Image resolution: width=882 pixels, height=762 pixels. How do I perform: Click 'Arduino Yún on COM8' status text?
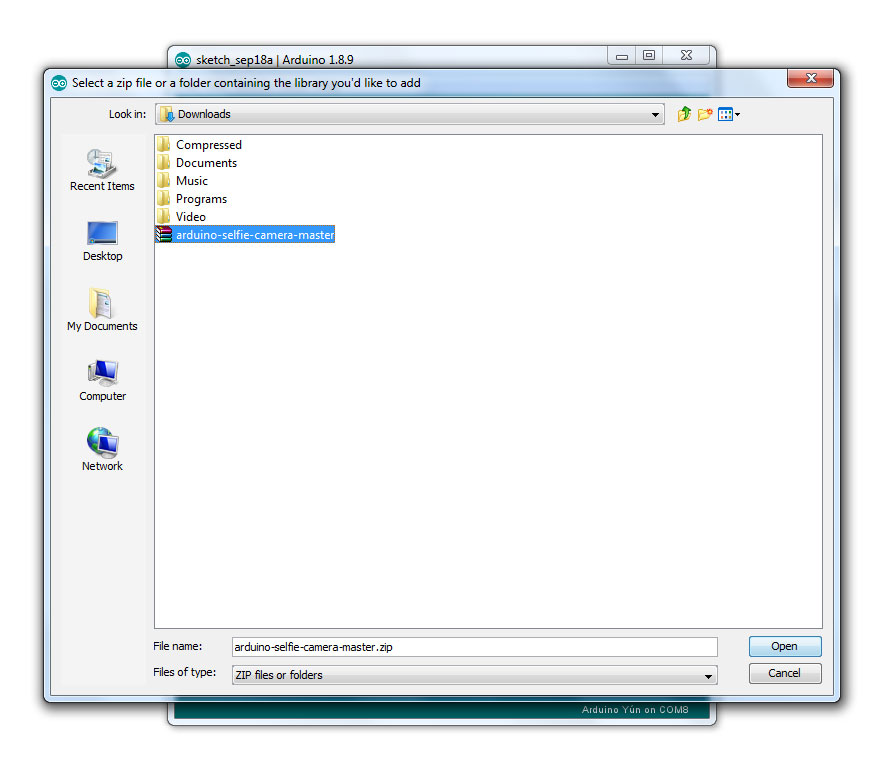[634, 710]
